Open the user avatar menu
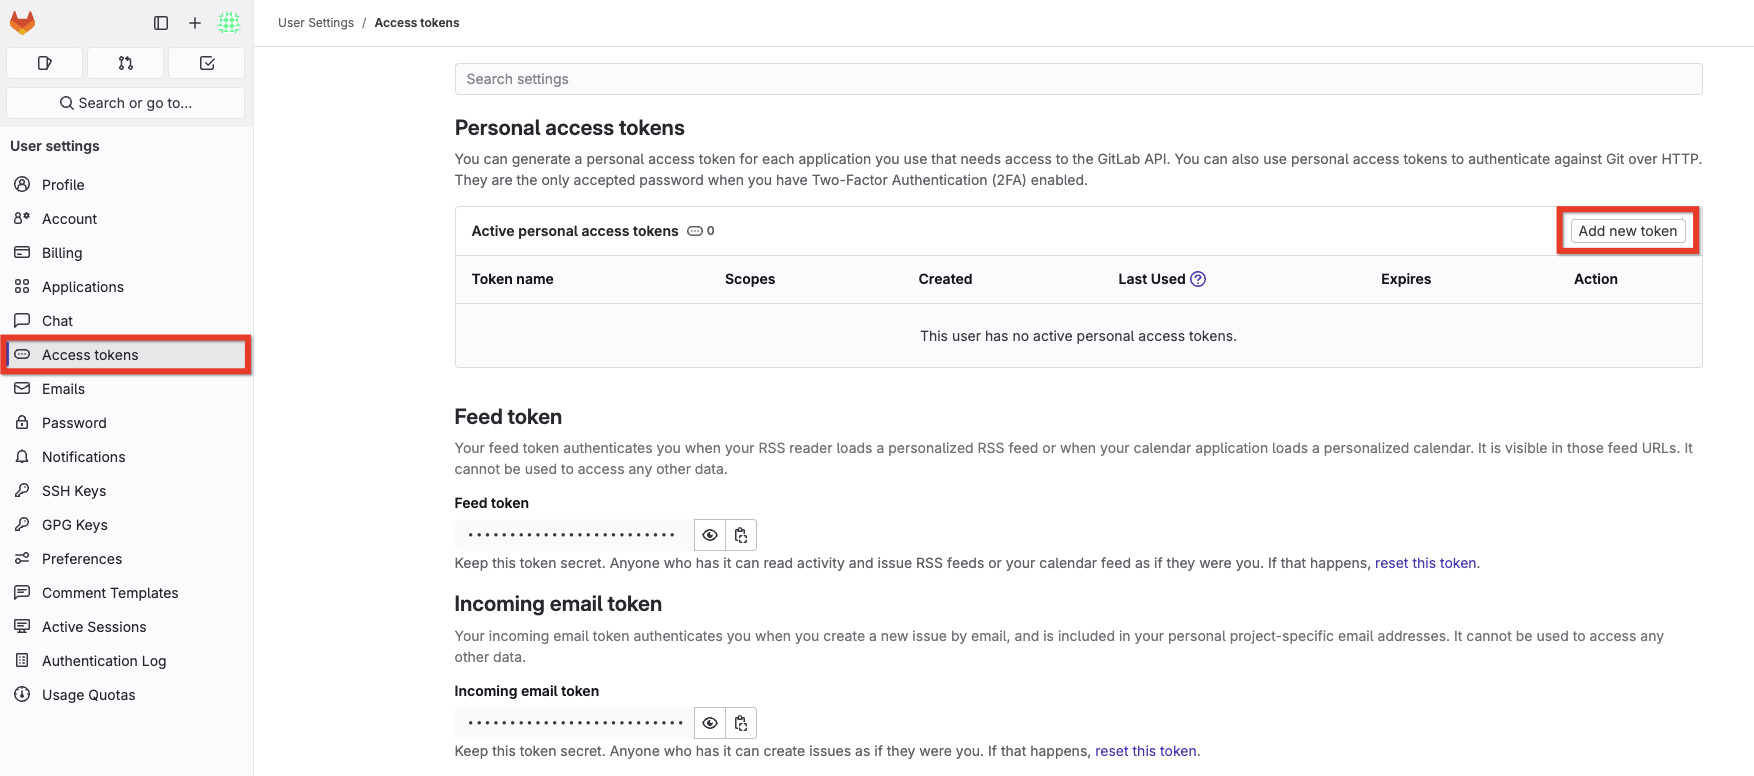 click(229, 22)
